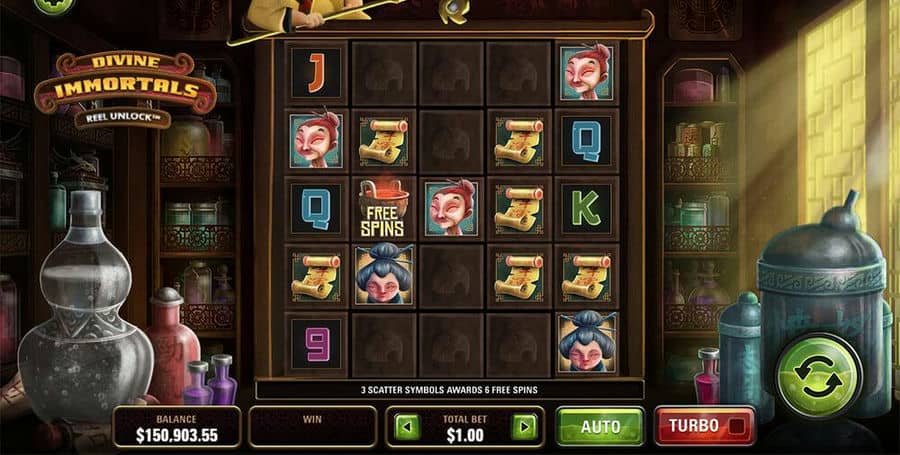Image resolution: width=900 pixels, height=455 pixels.
Task: Select the blue Q symbol on first reel
Action: tap(316, 209)
